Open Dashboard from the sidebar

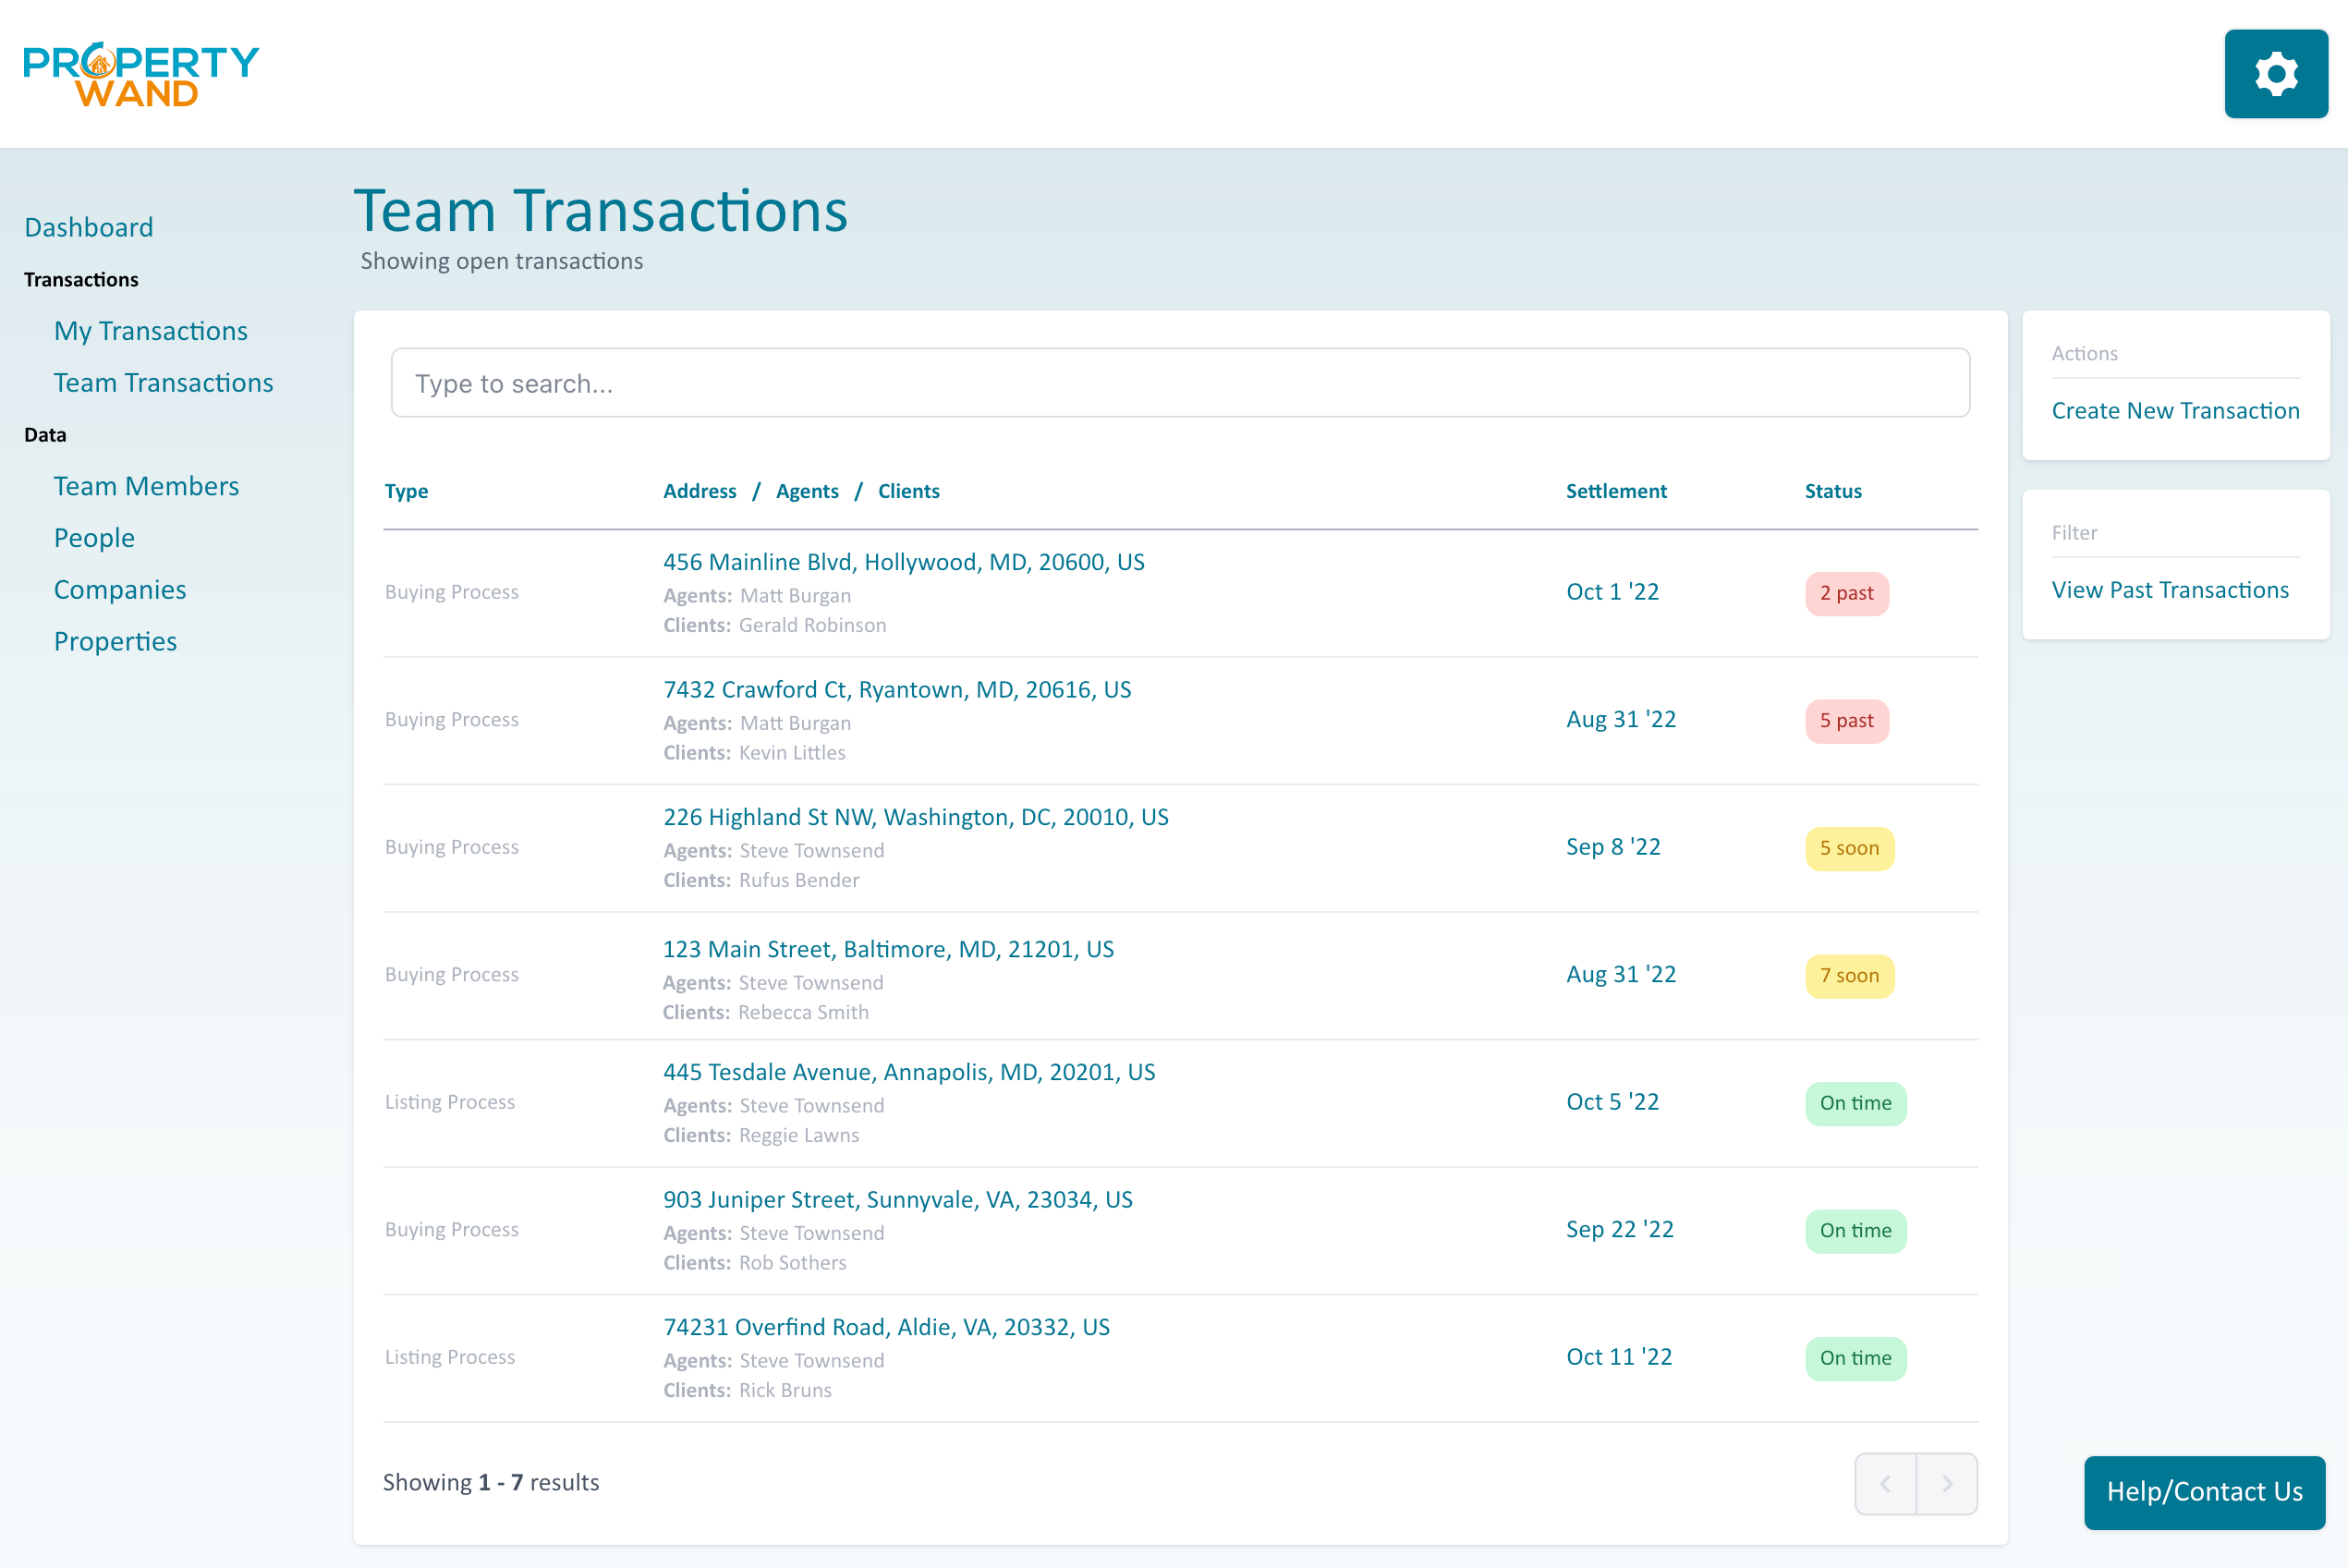coord(89,227)
